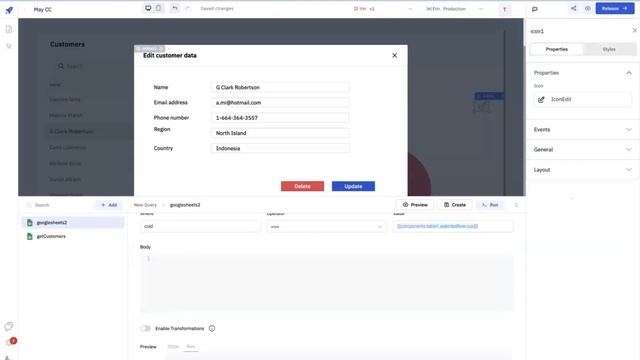Switch to the Styles tab
This screenshot has height=360, width=640.
click(x=609, y=49)
